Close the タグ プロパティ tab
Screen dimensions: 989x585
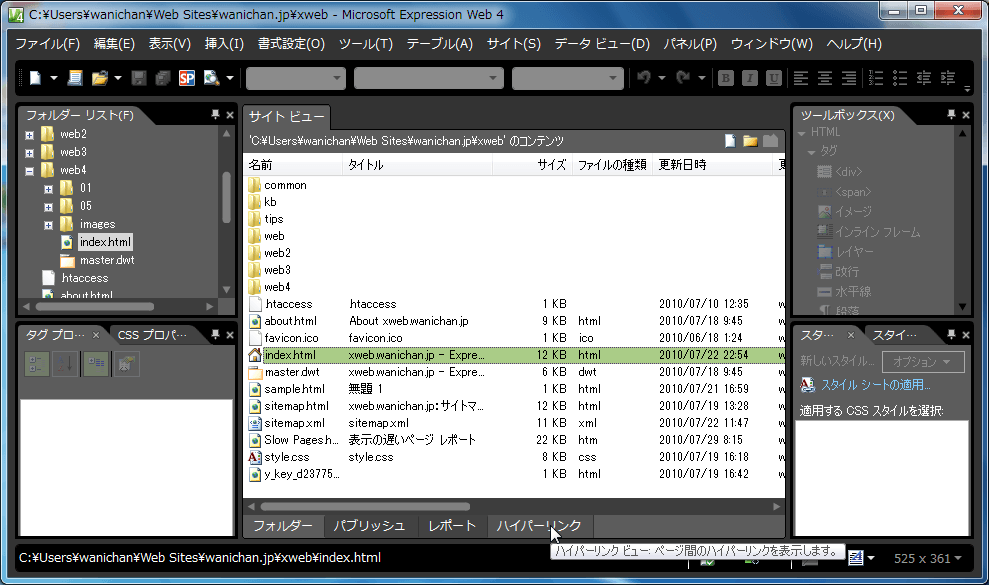coord(96,335)
